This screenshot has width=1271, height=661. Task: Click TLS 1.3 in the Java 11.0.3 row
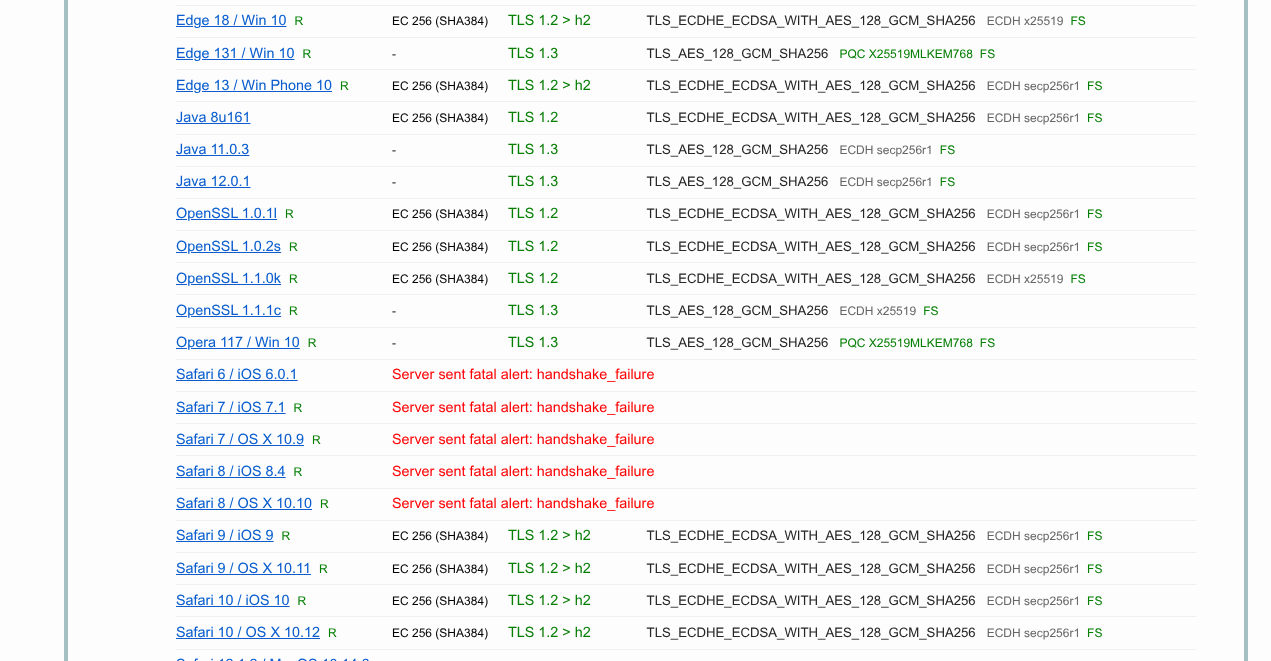(x=533, y=149)
